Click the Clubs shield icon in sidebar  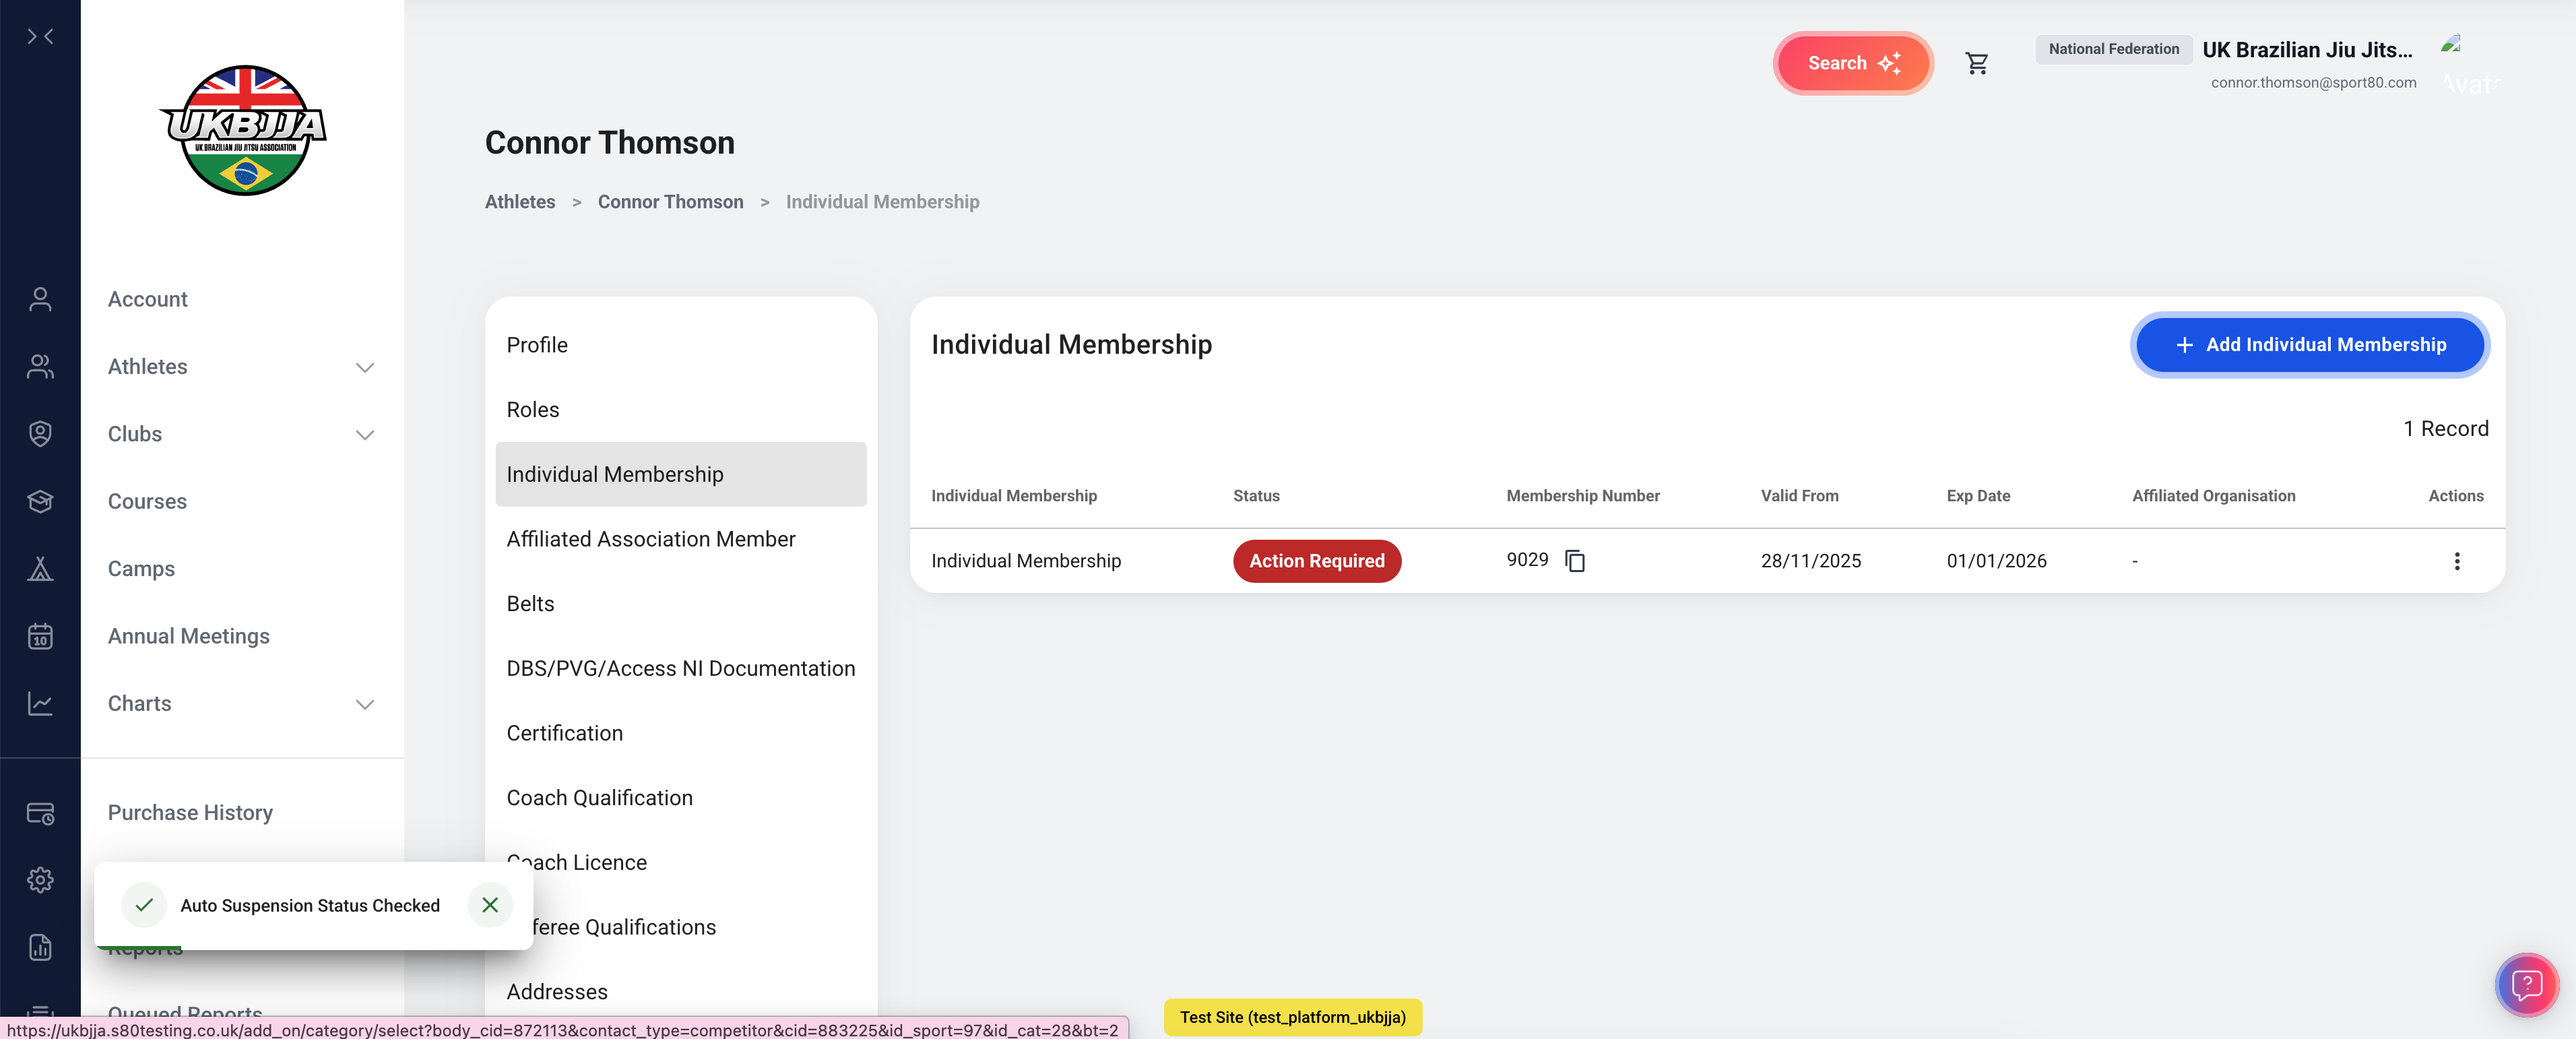point(40,434)
